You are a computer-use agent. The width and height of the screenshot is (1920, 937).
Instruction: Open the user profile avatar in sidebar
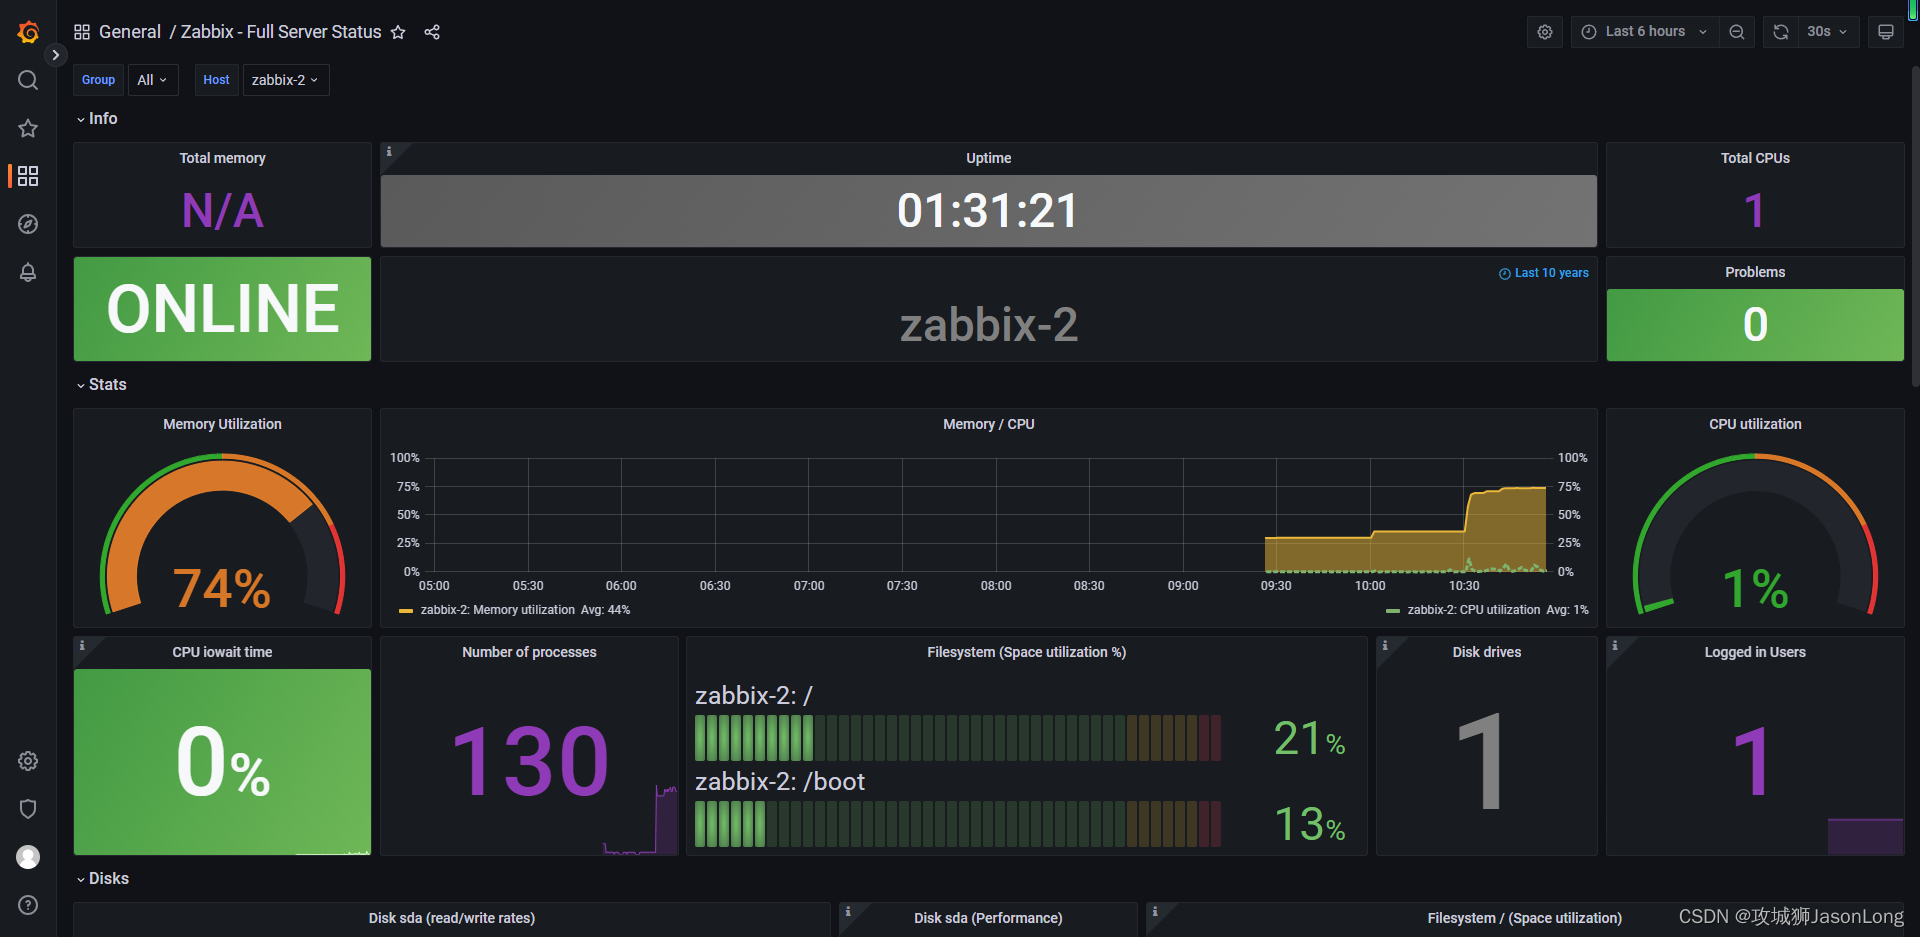[x=27, y=856]
